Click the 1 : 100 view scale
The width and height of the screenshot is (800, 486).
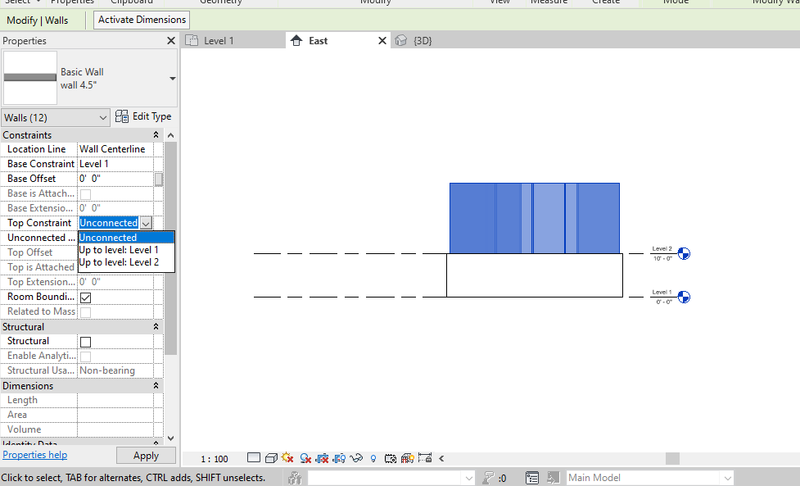point(214,459)
